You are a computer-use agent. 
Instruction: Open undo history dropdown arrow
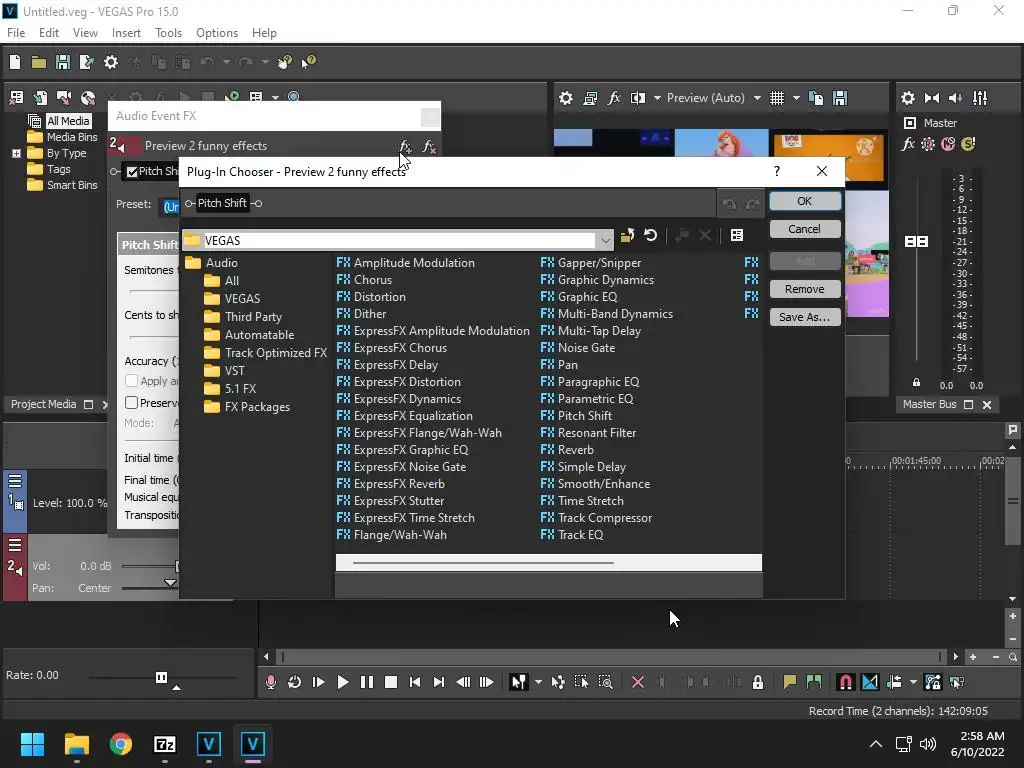(x=226, y=62)
